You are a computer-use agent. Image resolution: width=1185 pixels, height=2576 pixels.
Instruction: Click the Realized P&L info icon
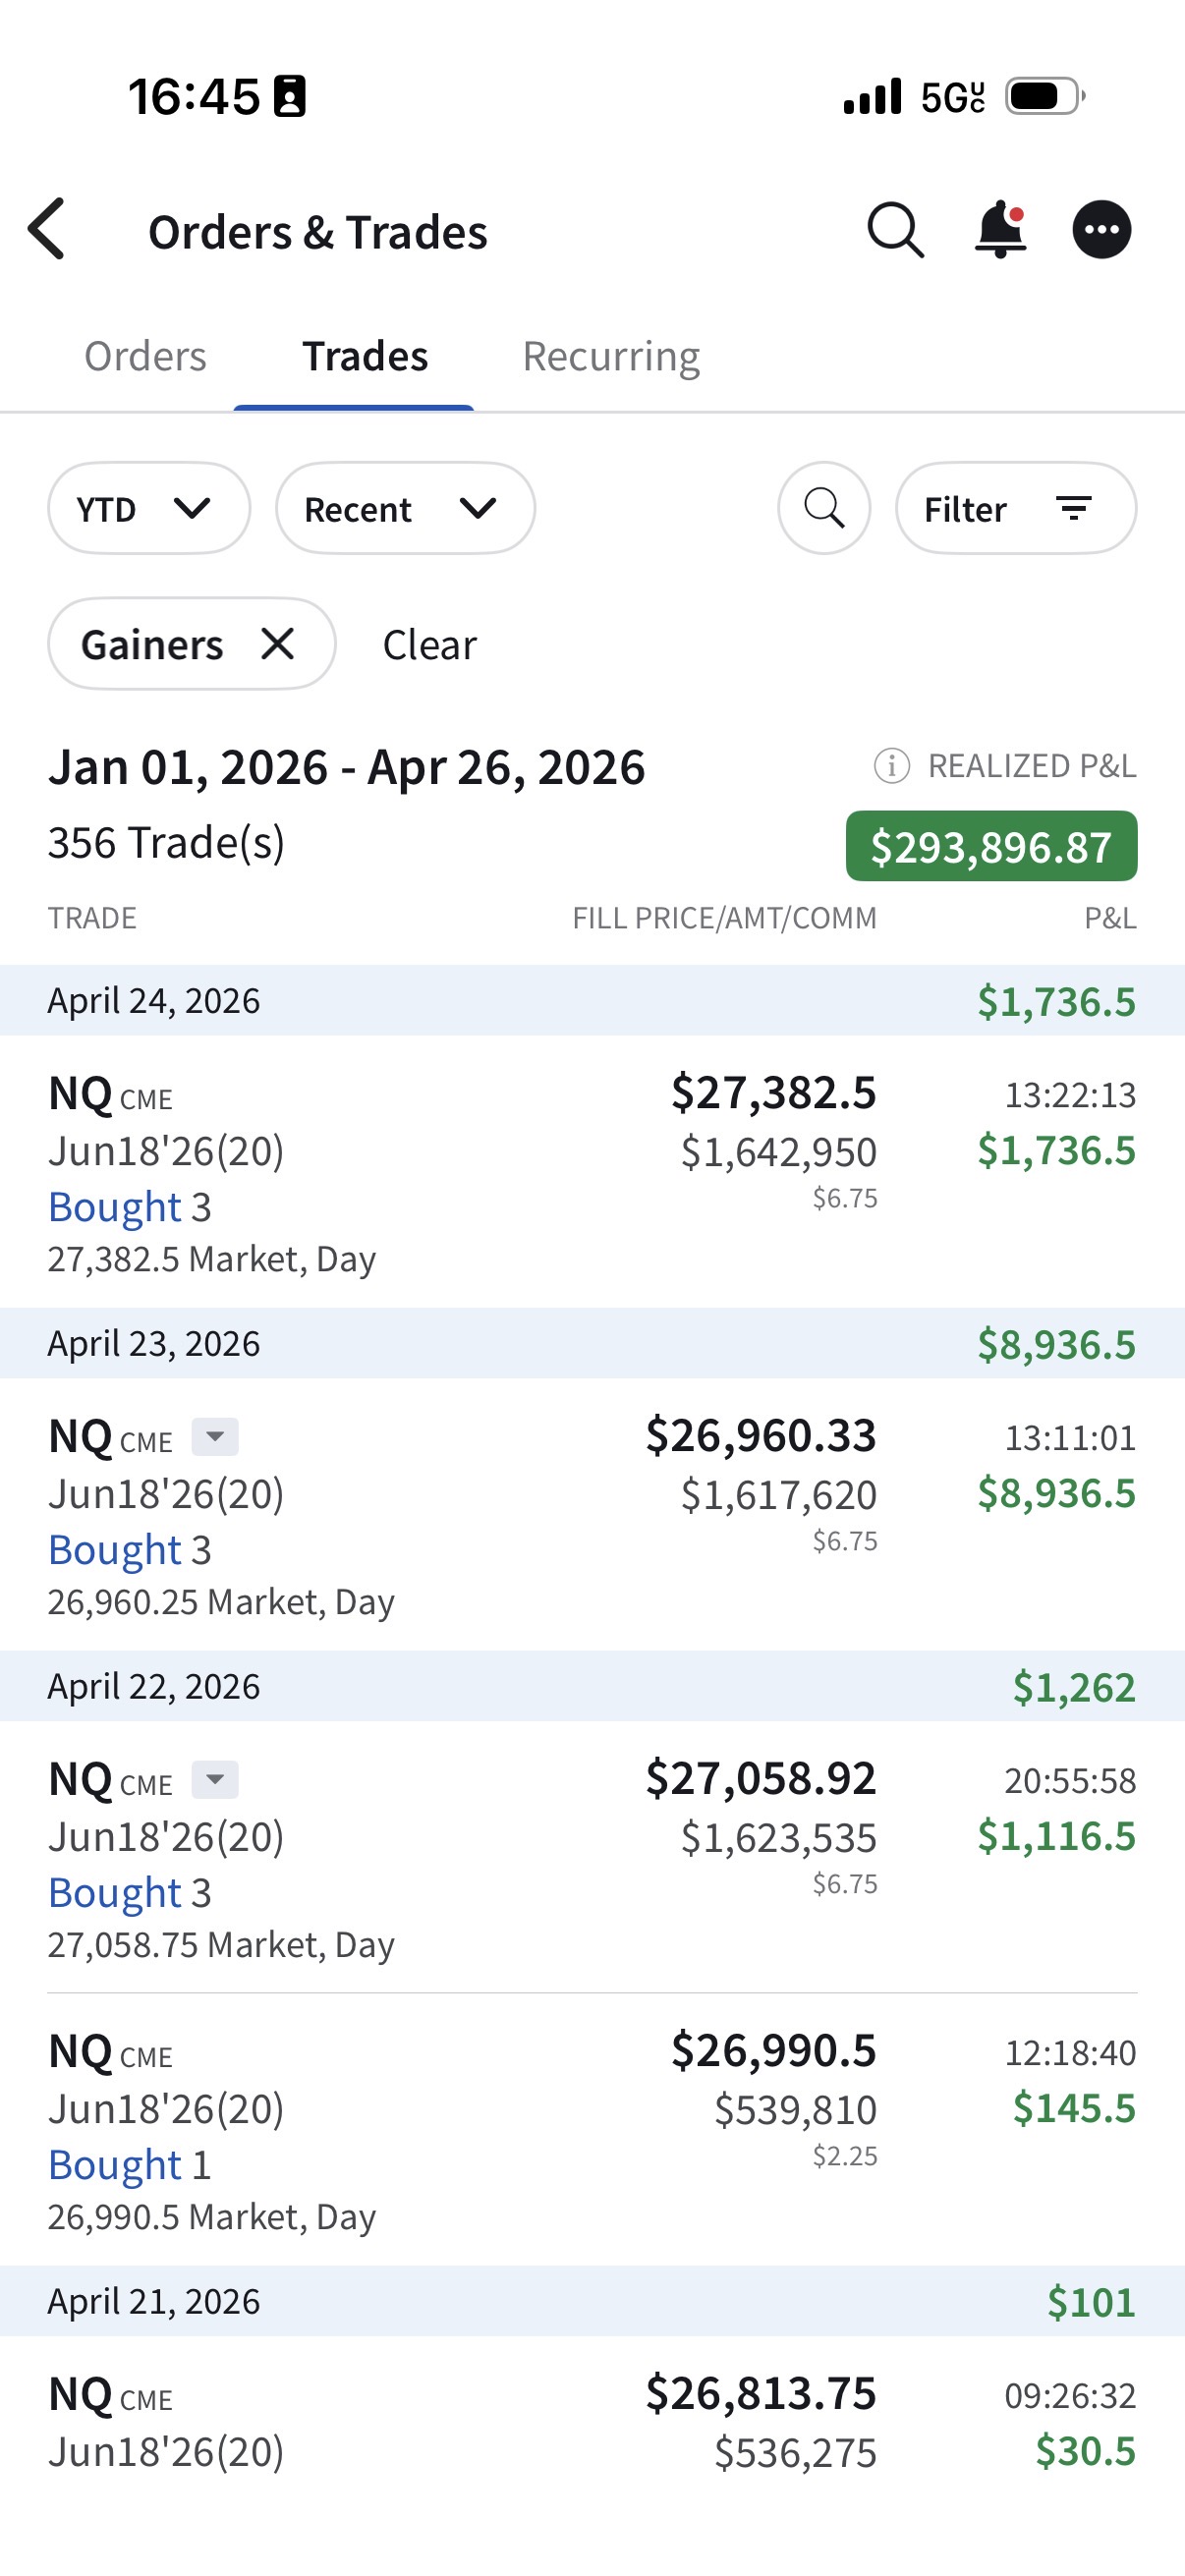click(x=891, y=766)
